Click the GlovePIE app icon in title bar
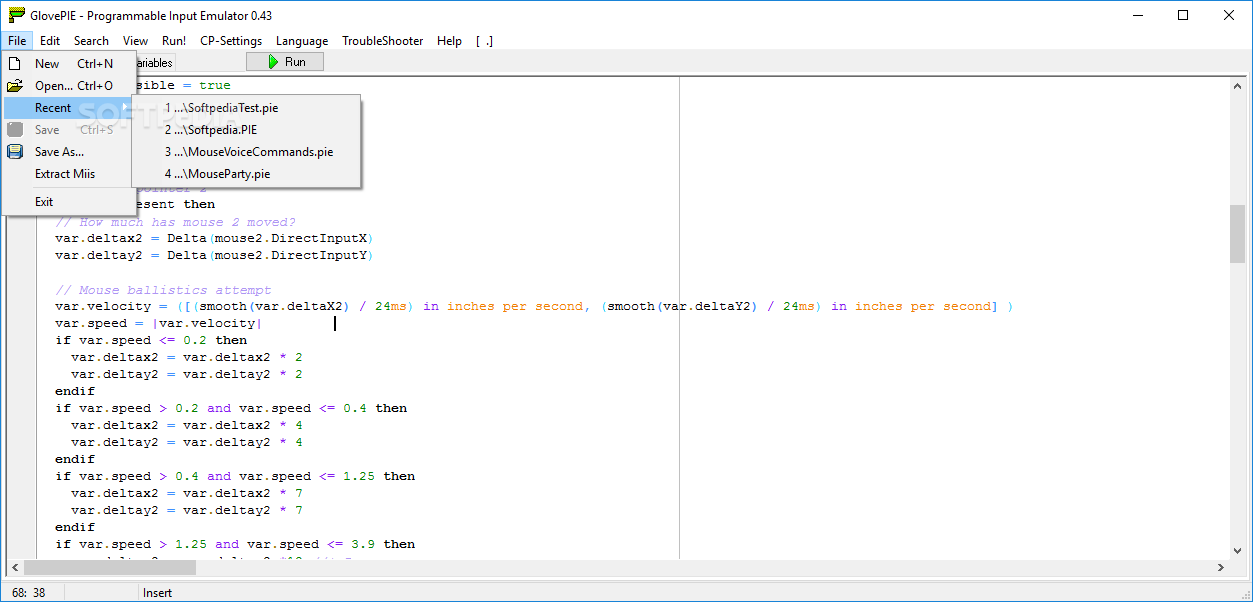This screenshot has width=1253, height=602. point(16,16)
